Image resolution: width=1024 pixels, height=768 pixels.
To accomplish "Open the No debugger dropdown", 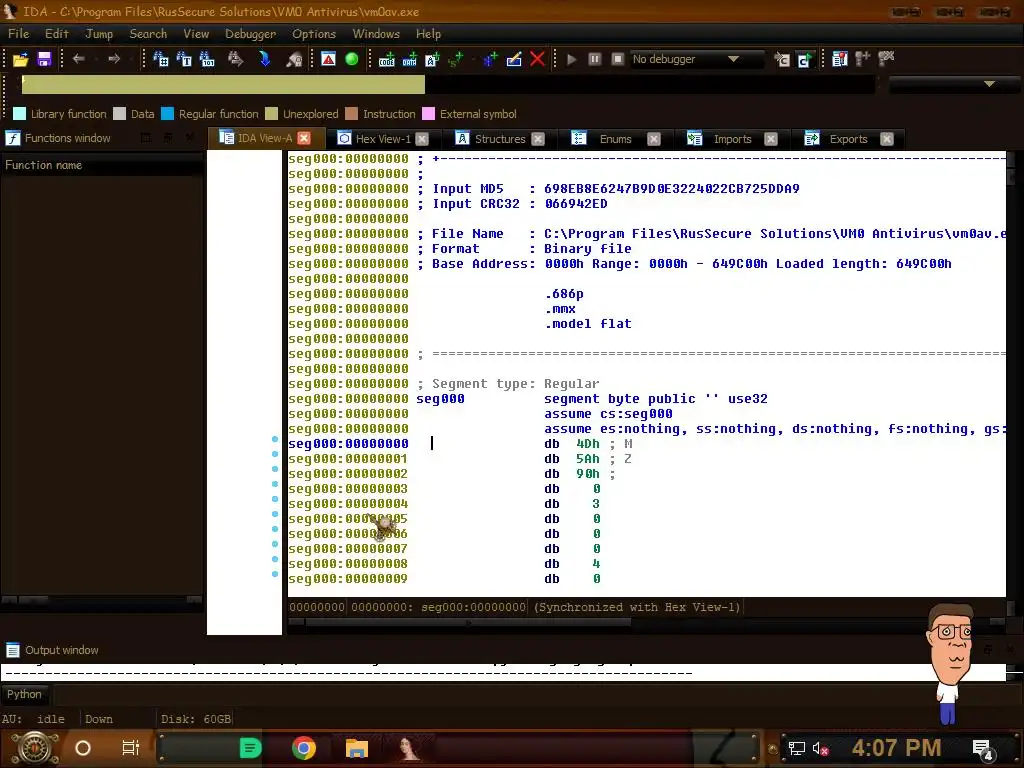I will [x=695, y=59].
